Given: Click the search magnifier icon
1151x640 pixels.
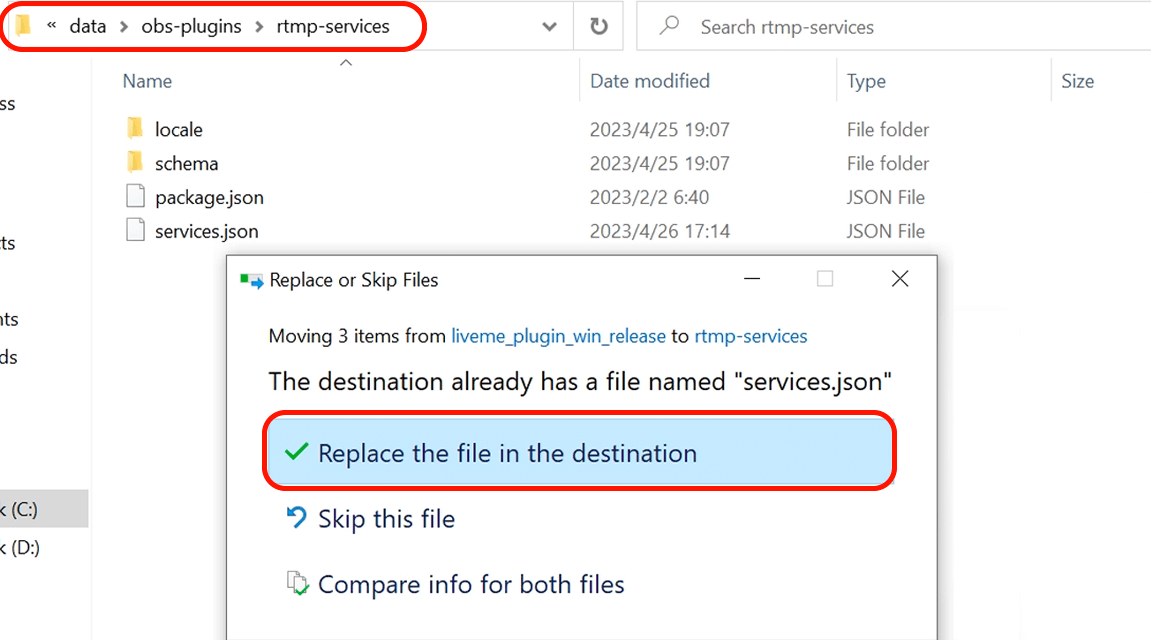Looking at the screenshot, I should click(669, 27).
